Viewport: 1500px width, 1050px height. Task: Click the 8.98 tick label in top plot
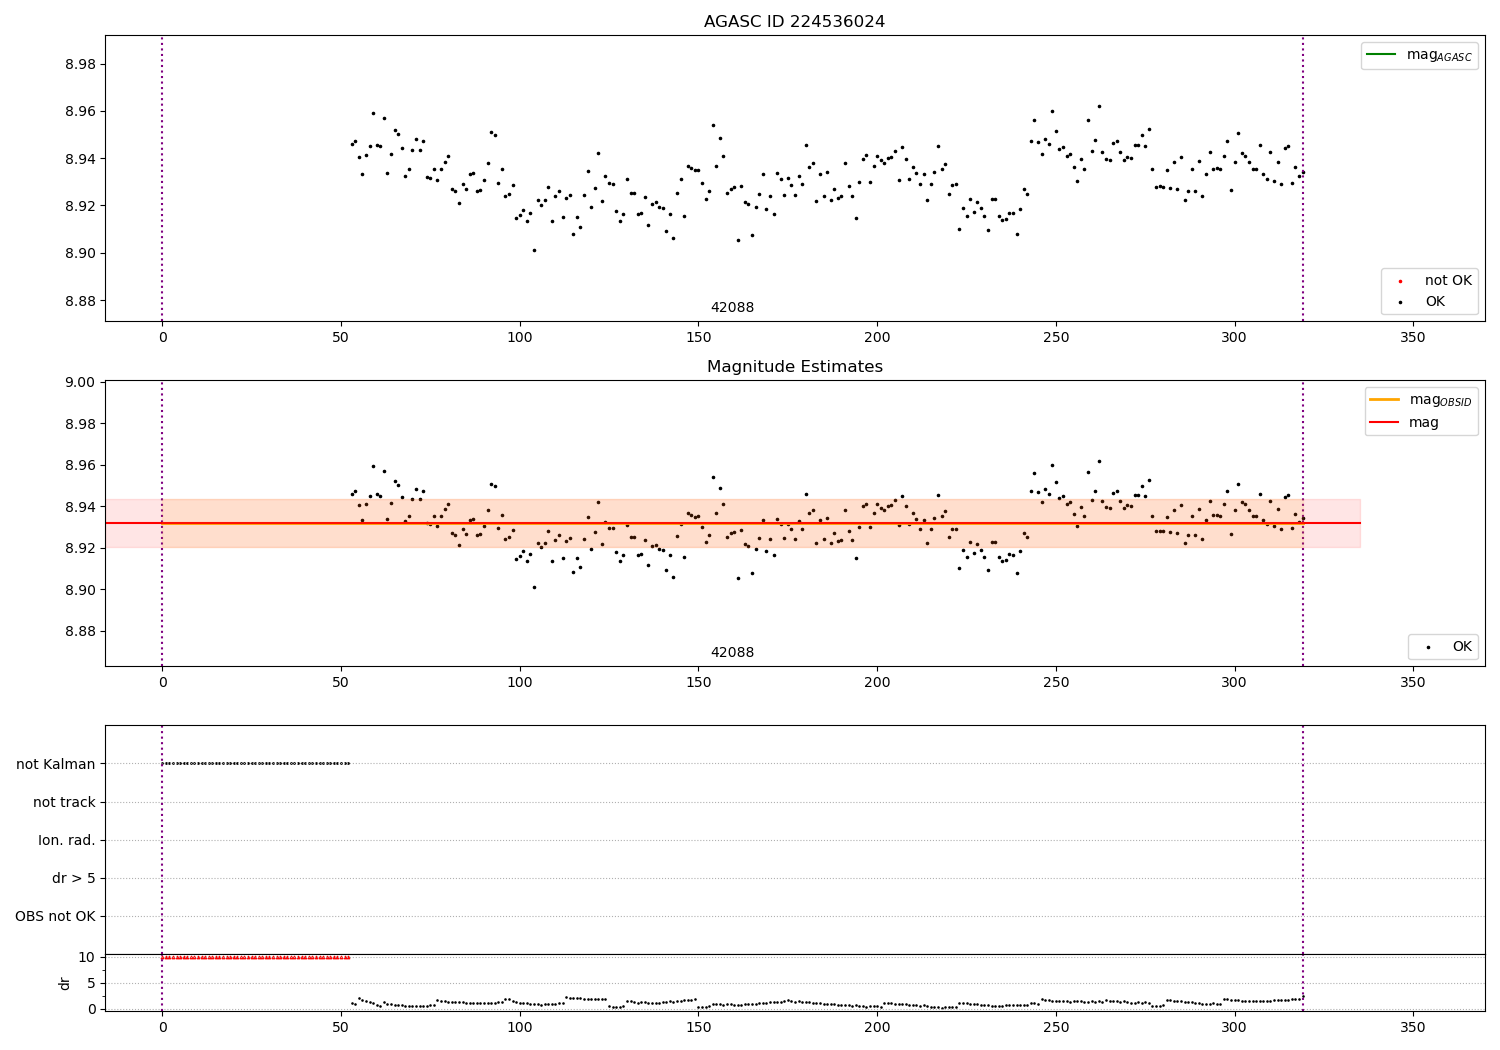(x=79, y=64)
